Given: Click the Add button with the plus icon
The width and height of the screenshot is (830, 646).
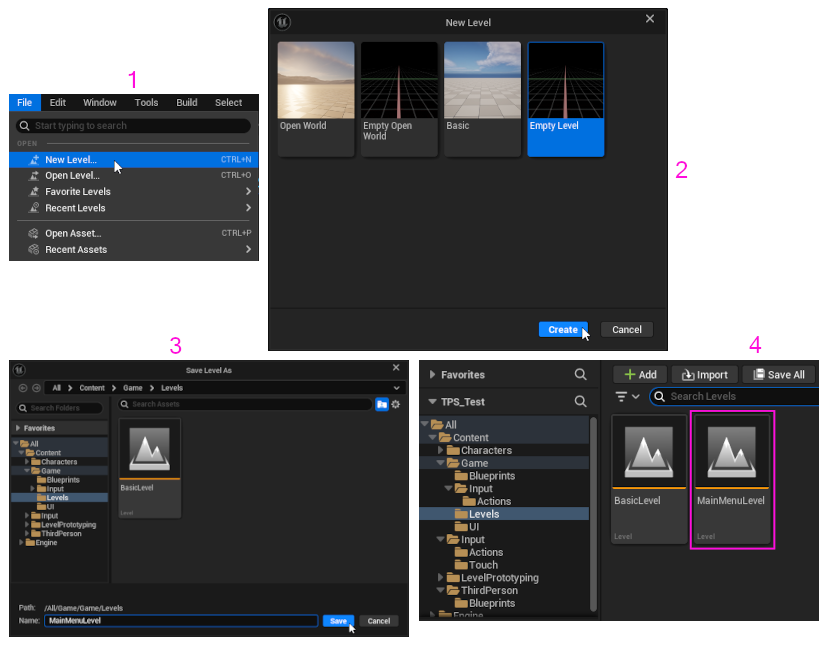Looking at the screenshot, I should [640, 374].
